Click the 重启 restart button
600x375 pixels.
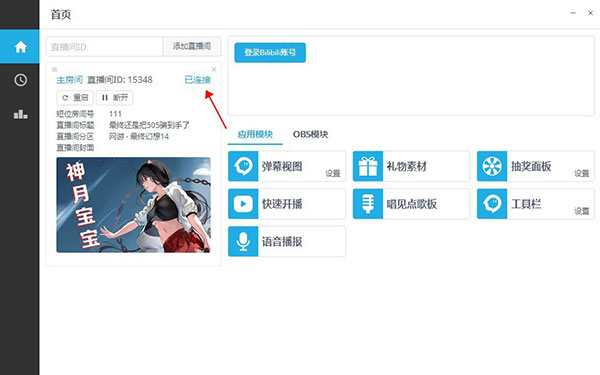tap(75, 98)
